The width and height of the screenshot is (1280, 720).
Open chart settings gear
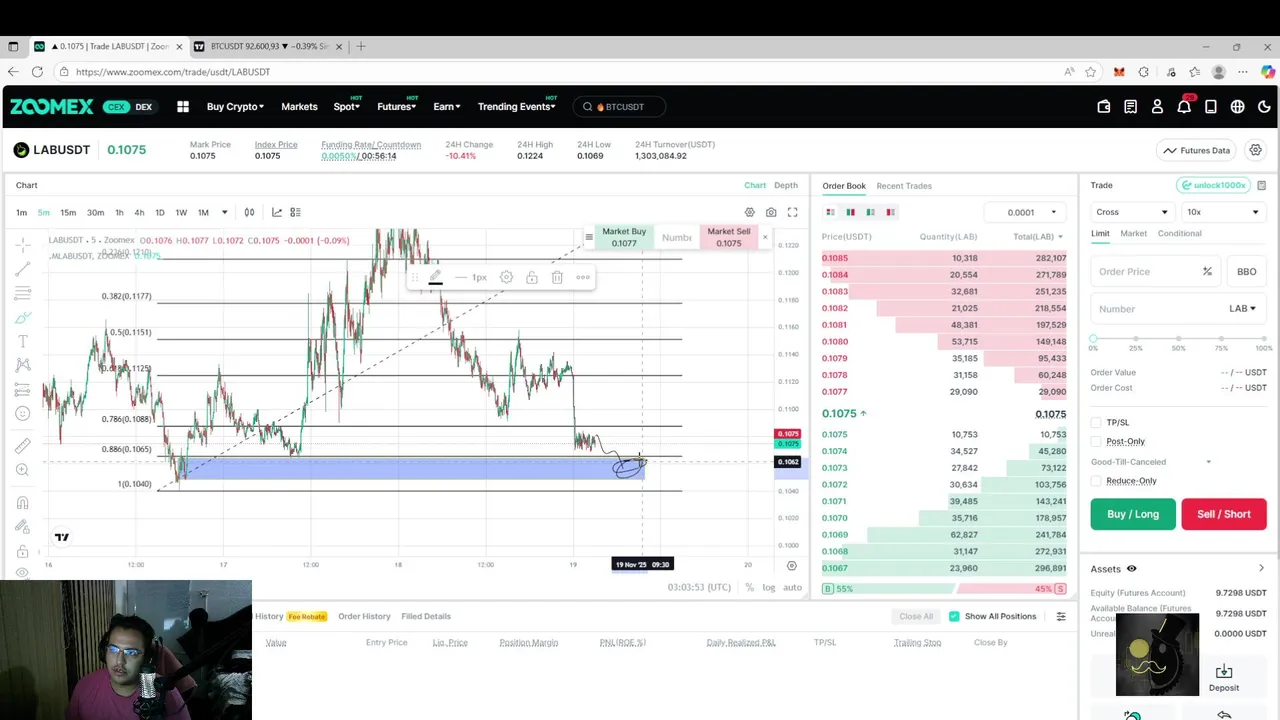749,212
